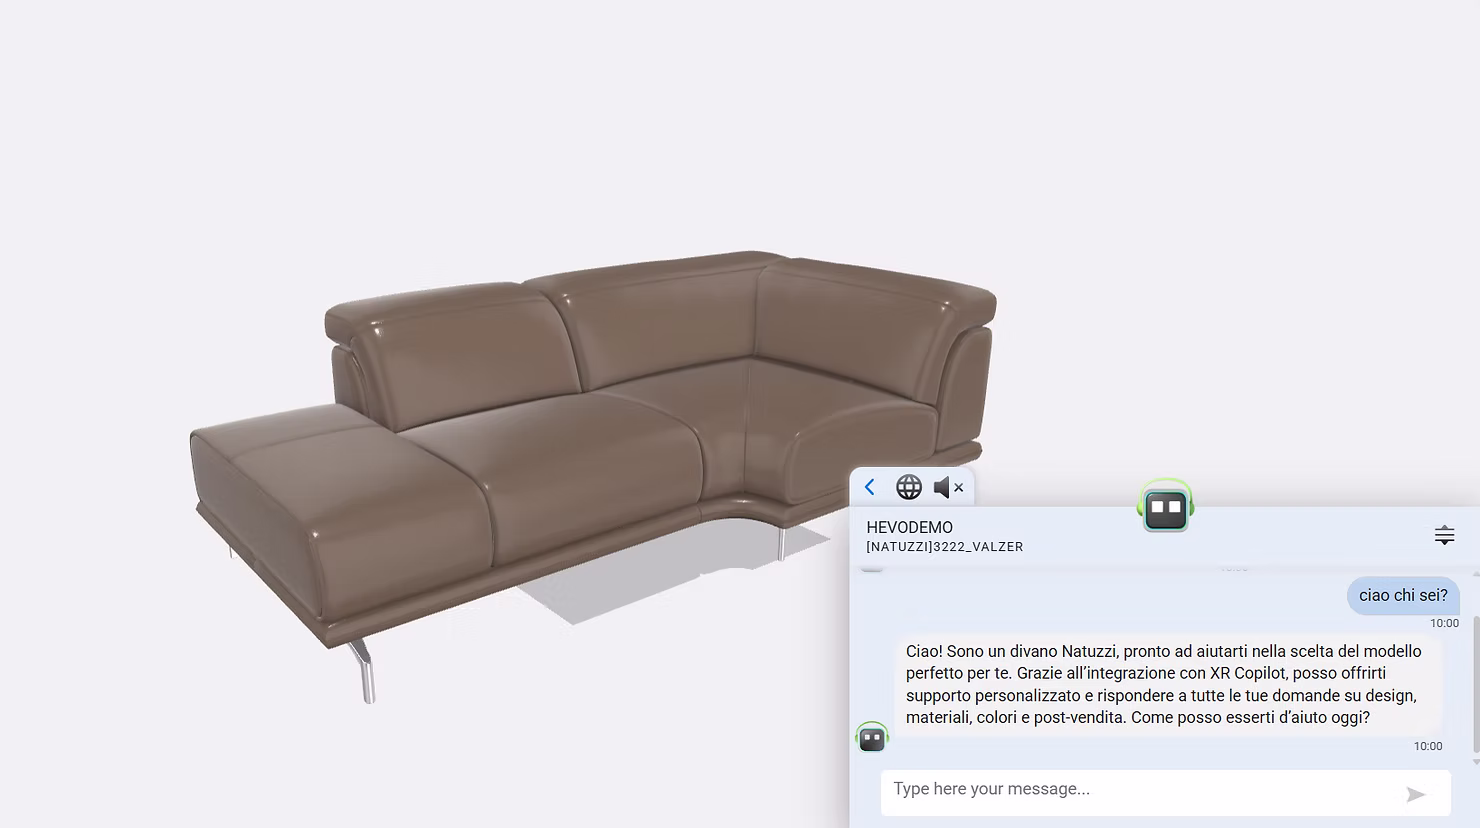Open the globe language selector
1480x828 pixels.
coord(908,487)
